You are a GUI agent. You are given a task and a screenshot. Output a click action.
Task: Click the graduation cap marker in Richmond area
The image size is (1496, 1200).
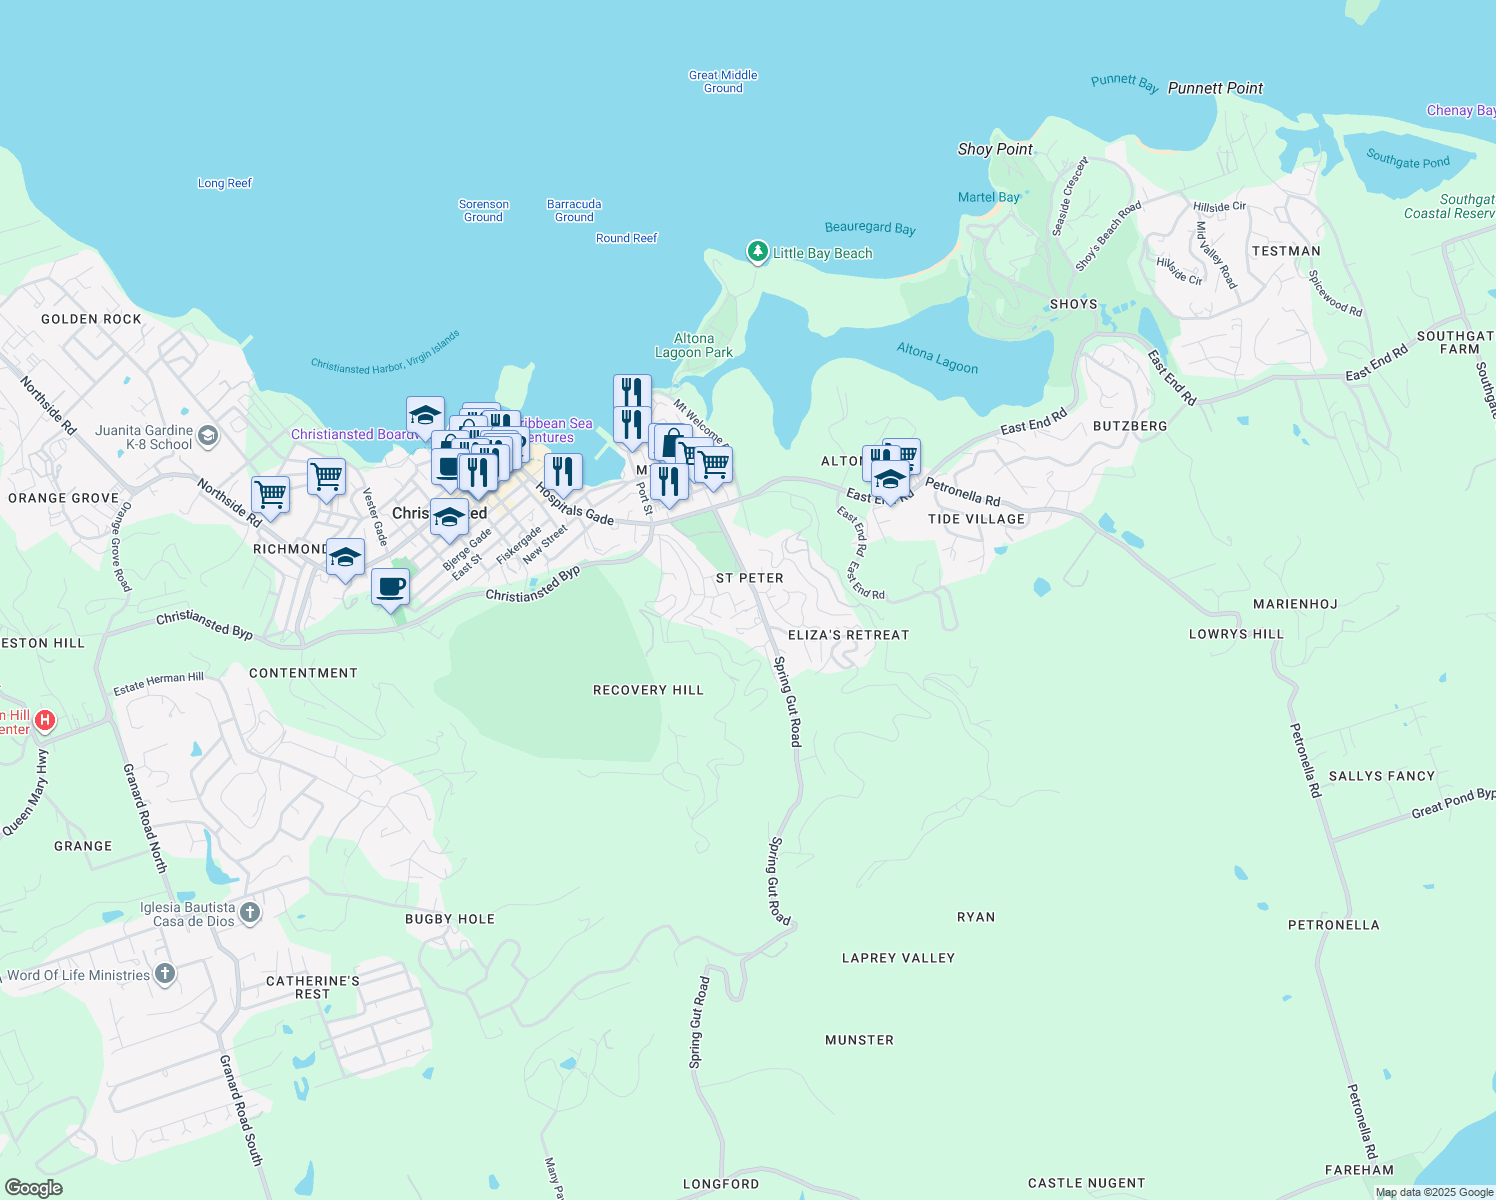click(x=345, y=557)
